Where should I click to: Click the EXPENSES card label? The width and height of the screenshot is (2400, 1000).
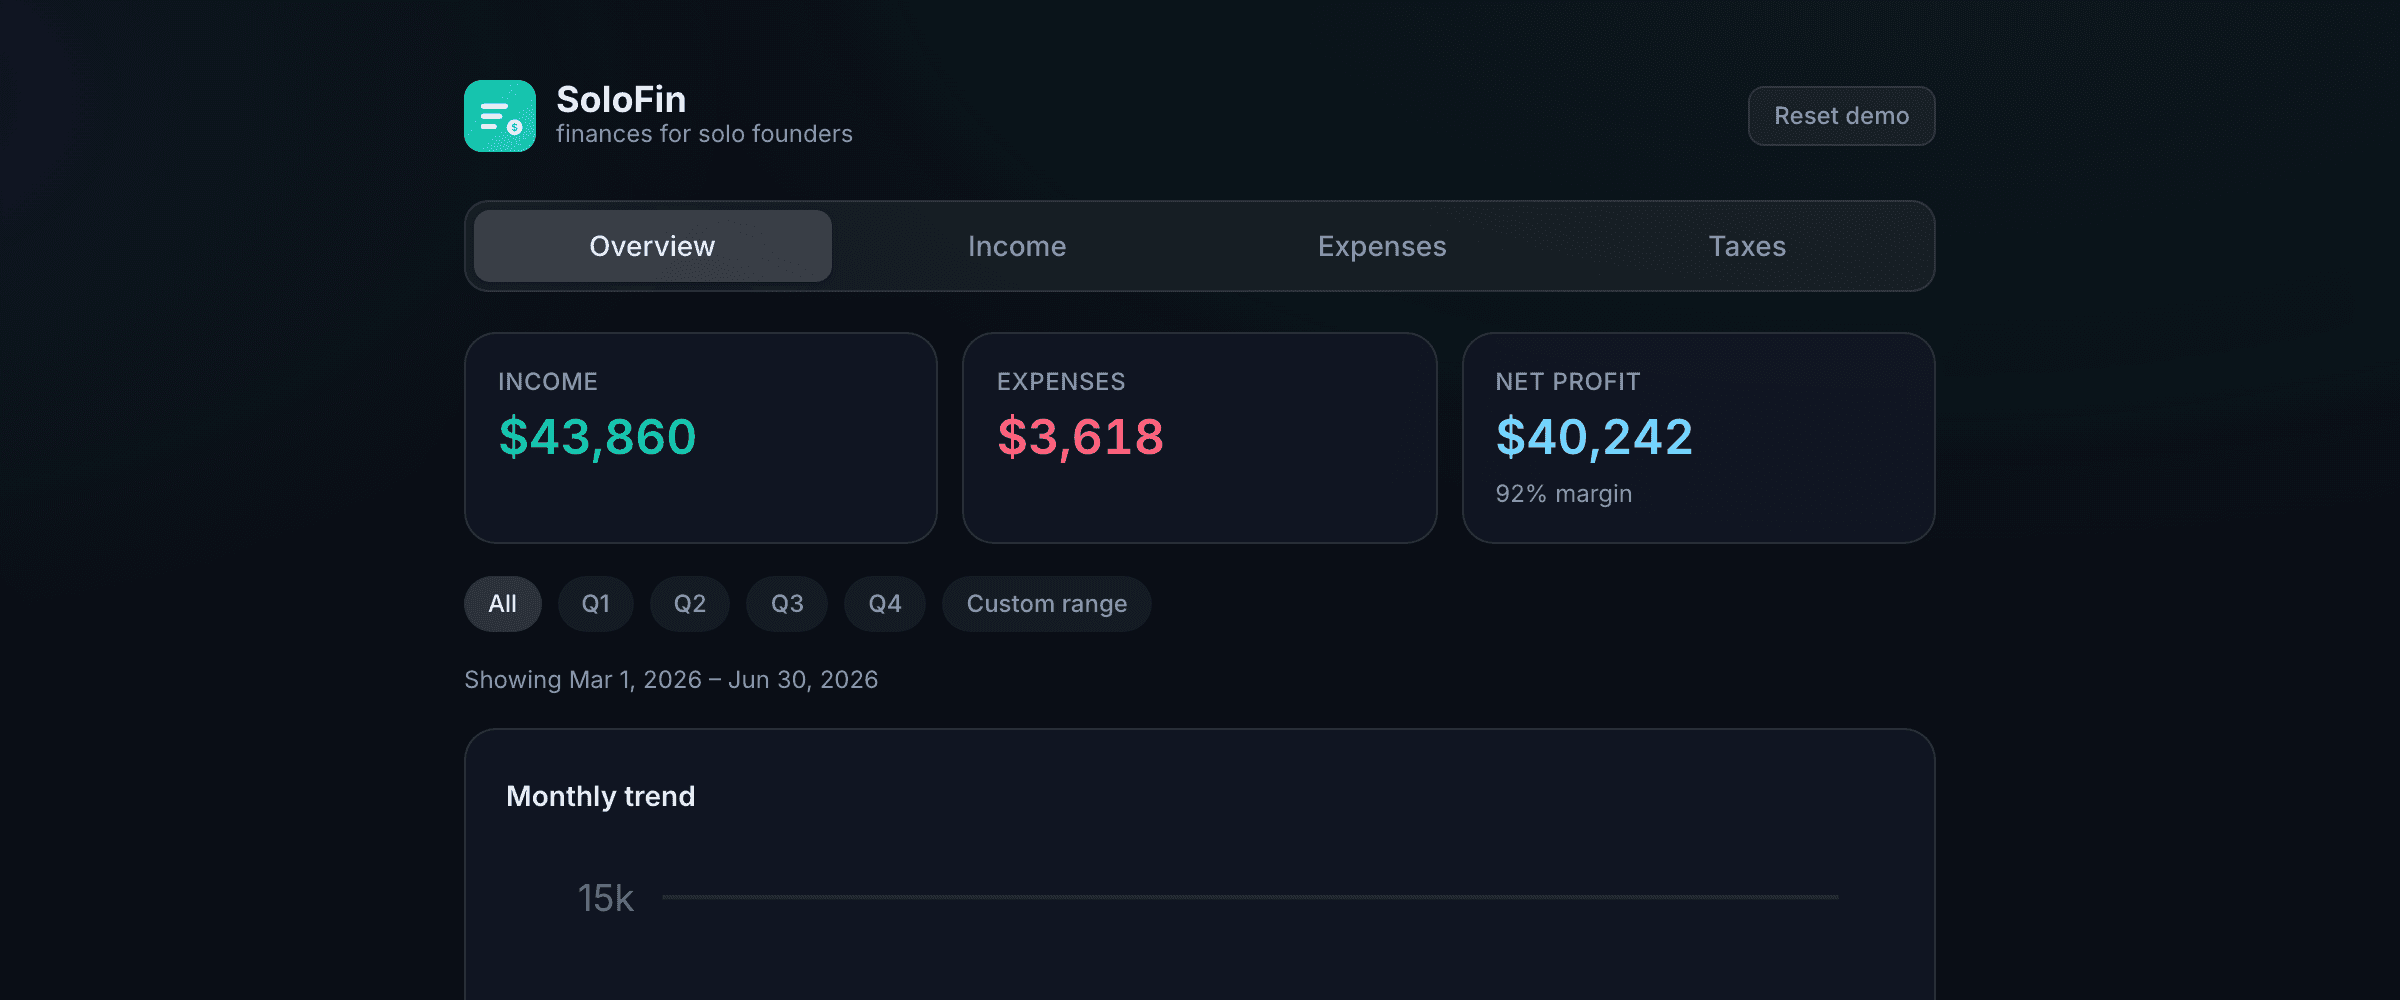1061,382
